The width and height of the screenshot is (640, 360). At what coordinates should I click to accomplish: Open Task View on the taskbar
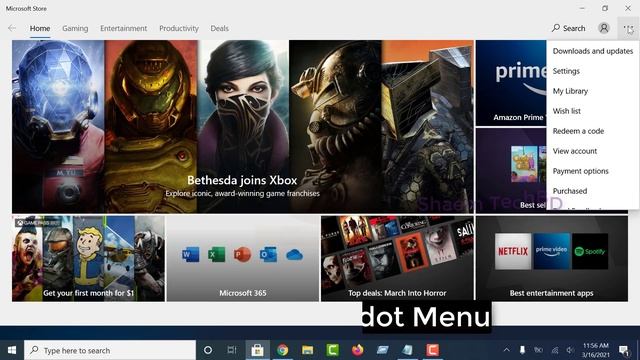click(232, 350)
